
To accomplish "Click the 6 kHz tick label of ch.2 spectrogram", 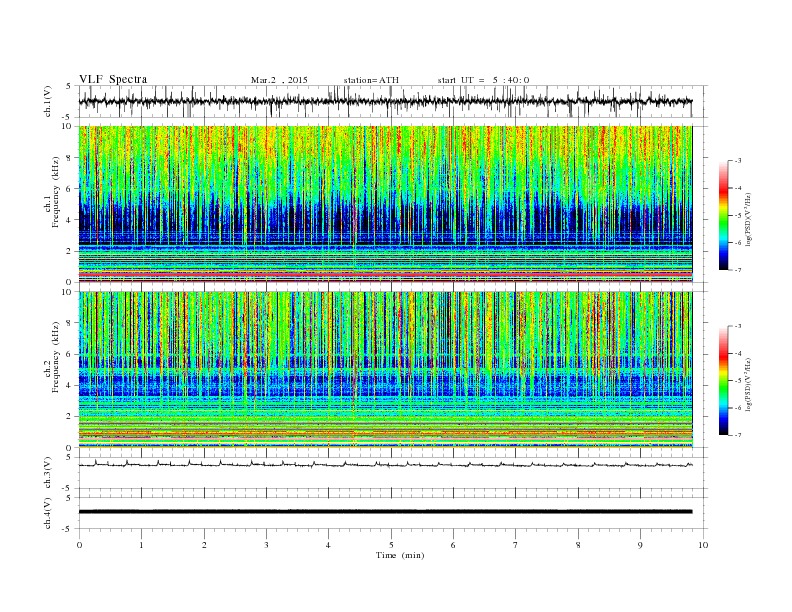I will pyautogui.click(x=70, y=354).
